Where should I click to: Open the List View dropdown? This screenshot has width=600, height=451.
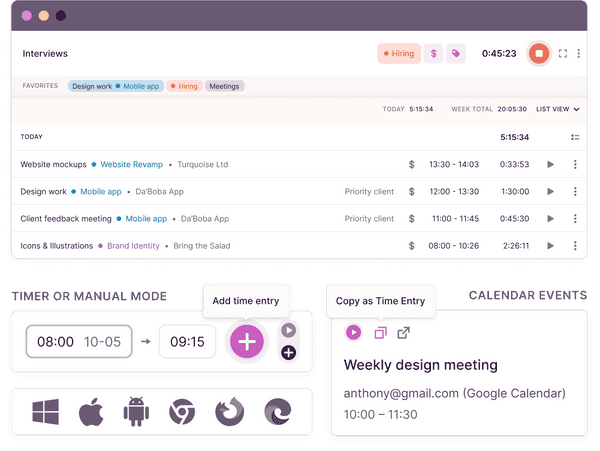pyautogui.click(x=558, y=109)
